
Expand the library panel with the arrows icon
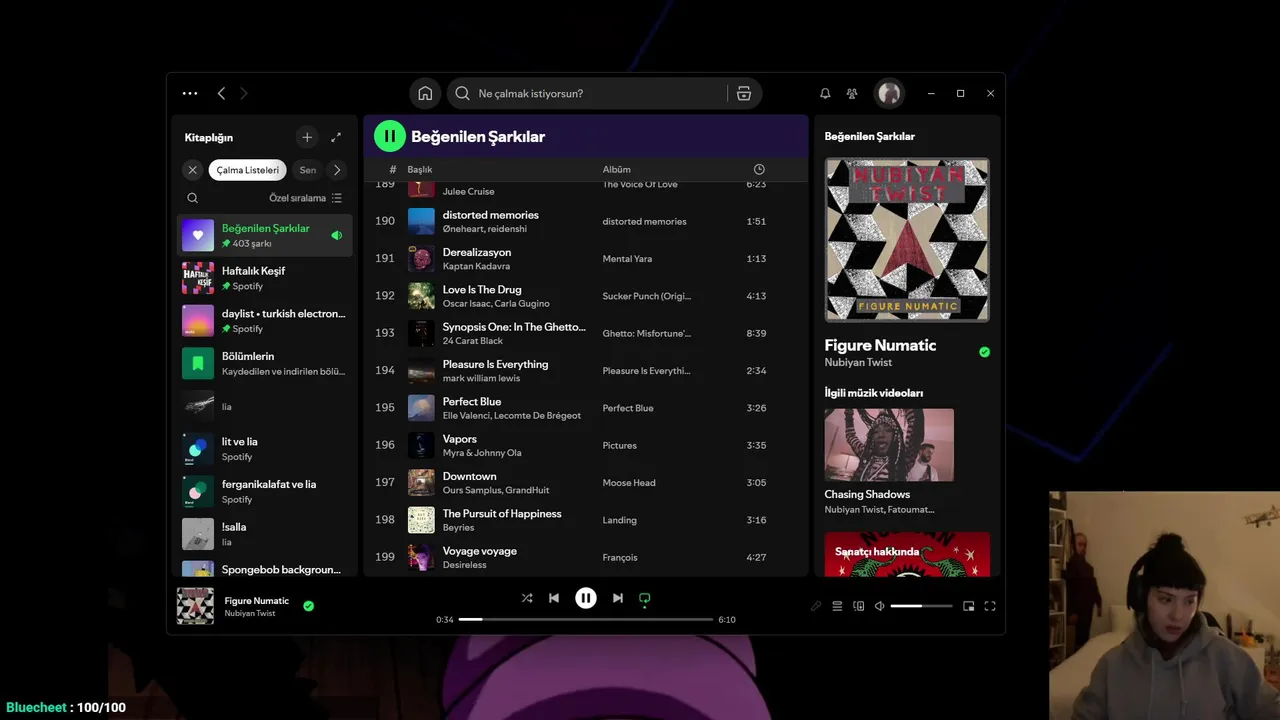[336, 137]
